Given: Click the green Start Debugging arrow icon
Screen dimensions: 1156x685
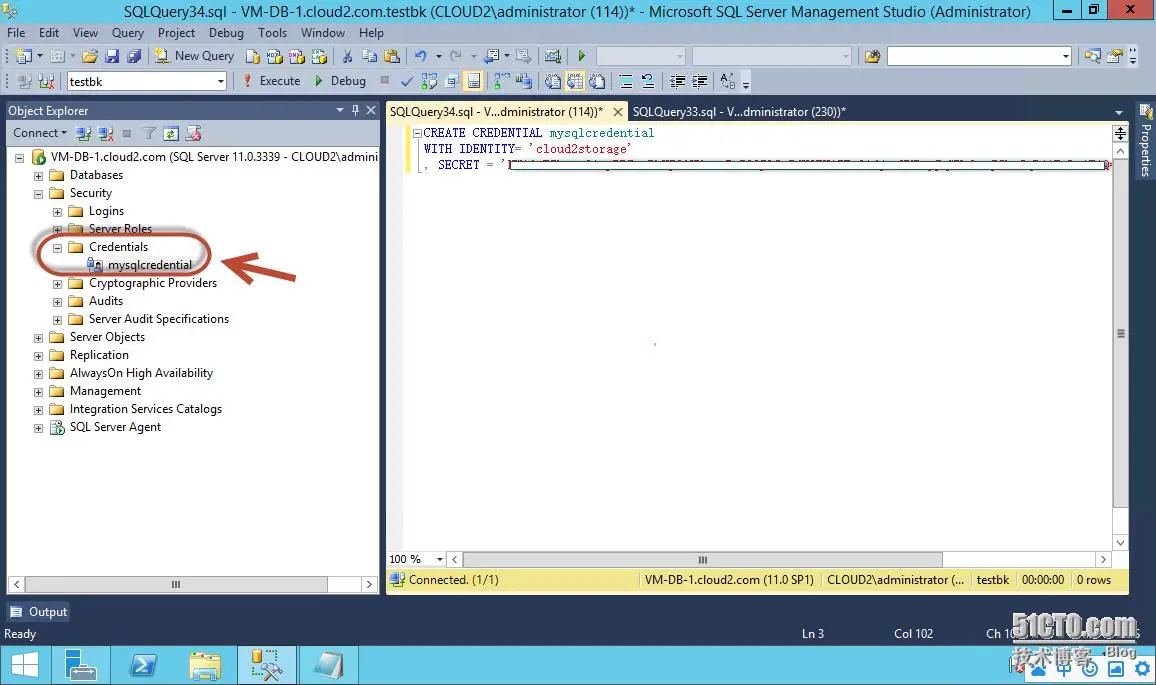Looking at the screenshot, I should pyautogui.click(x=582, y=56).
